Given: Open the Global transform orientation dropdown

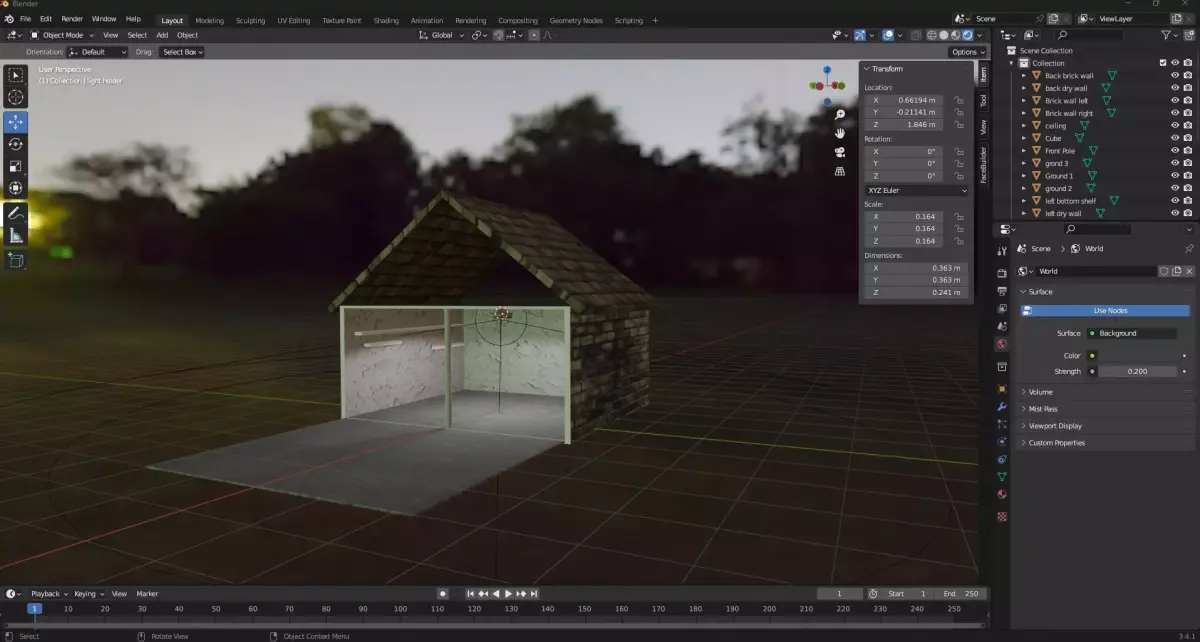Looking at the screenshot, I should coord(441,35).
